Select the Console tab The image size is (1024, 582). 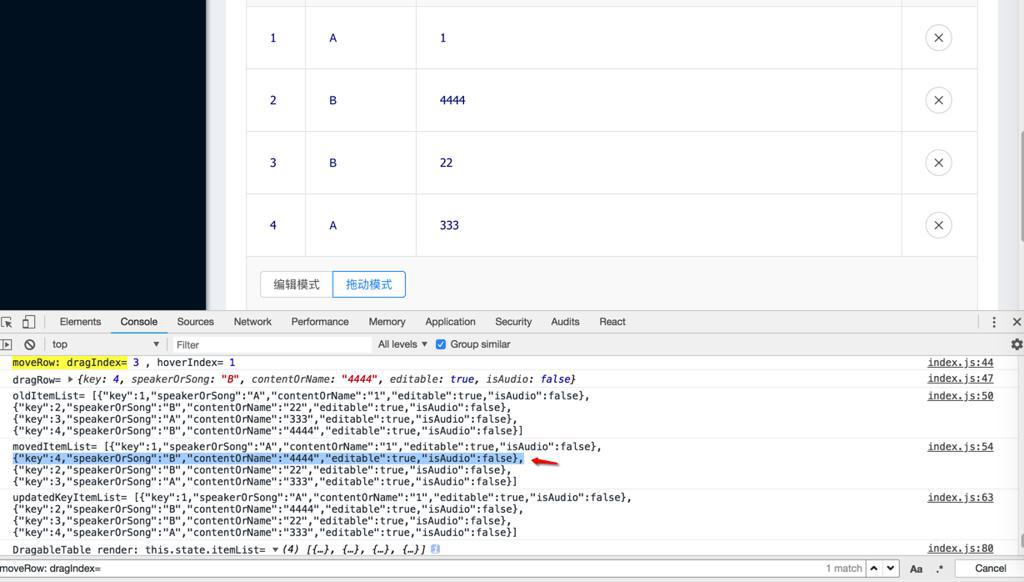[x=138, y=322]
